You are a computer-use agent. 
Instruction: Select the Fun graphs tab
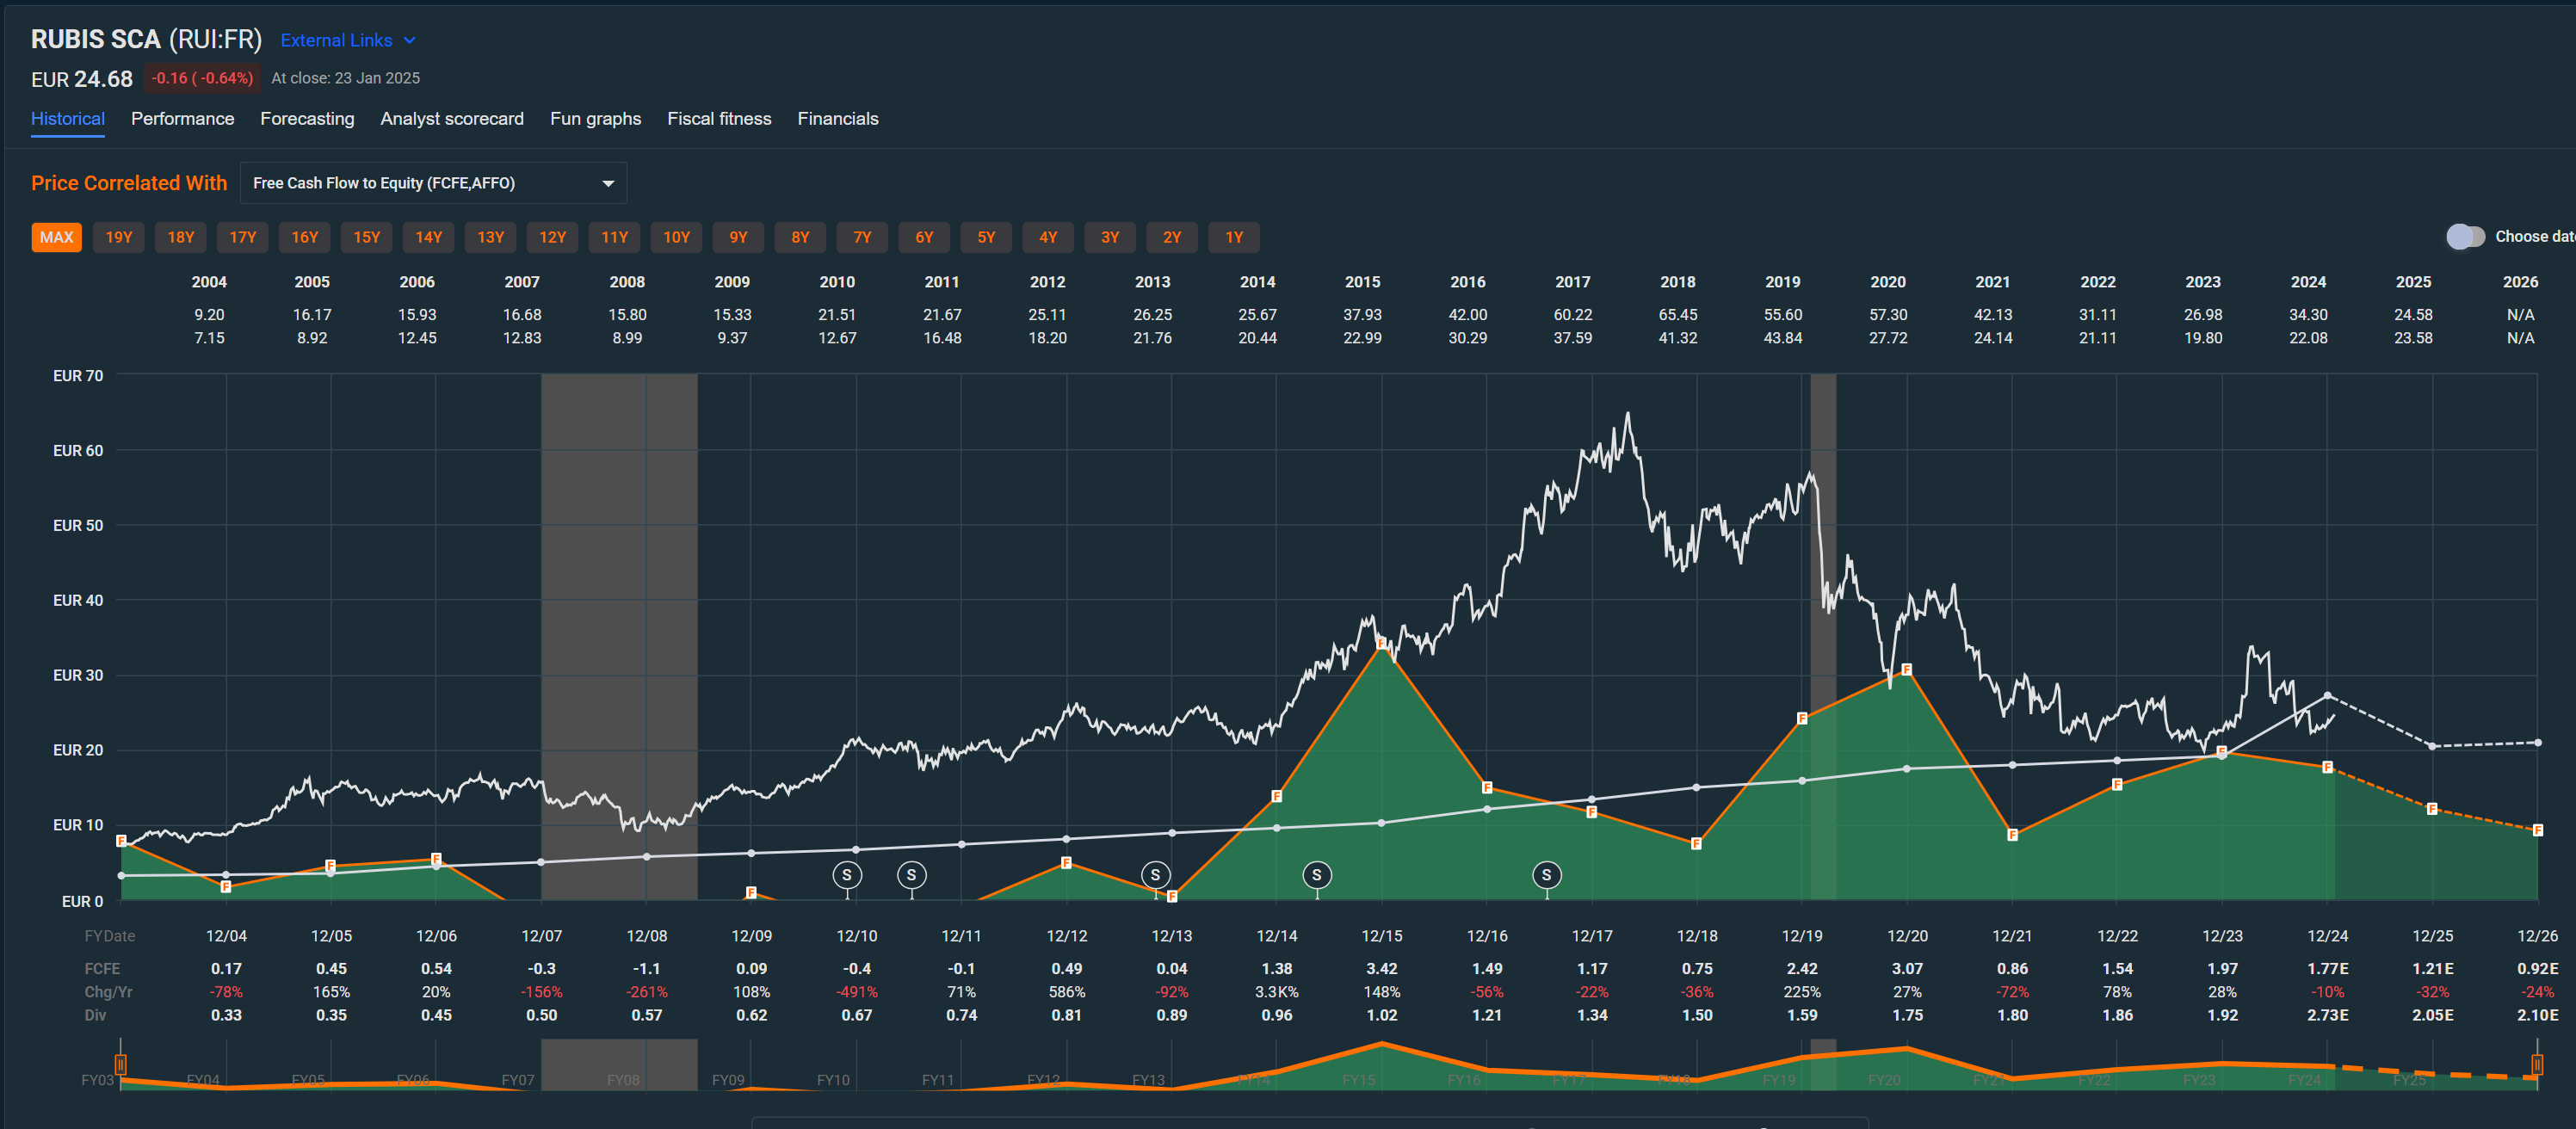[x=595, y=118]
